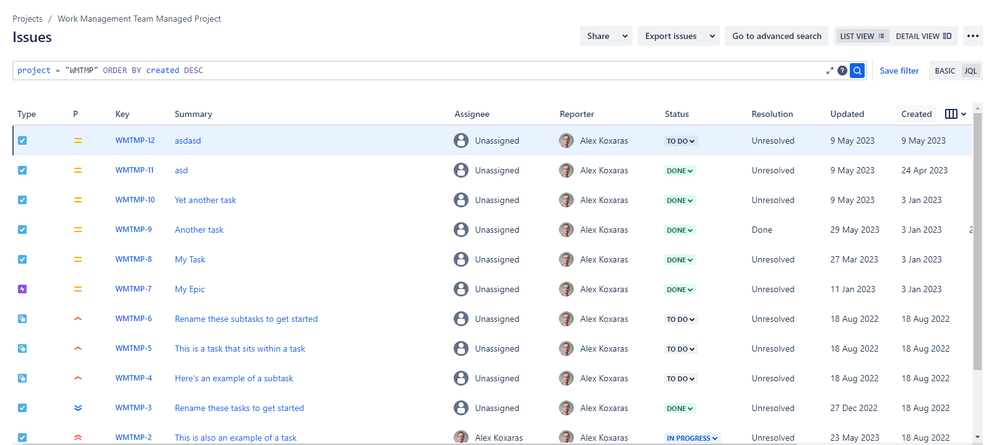This screenshot has width=999, height=445.
Task: Sort by the Resolution column header
Action: [772, 114]
